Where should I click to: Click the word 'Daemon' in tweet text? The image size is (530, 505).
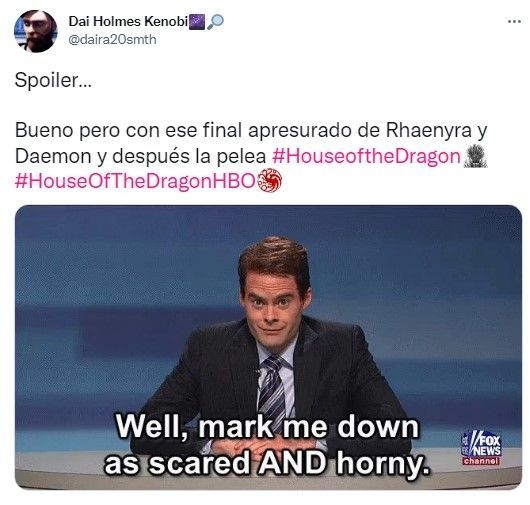[53, 156]
